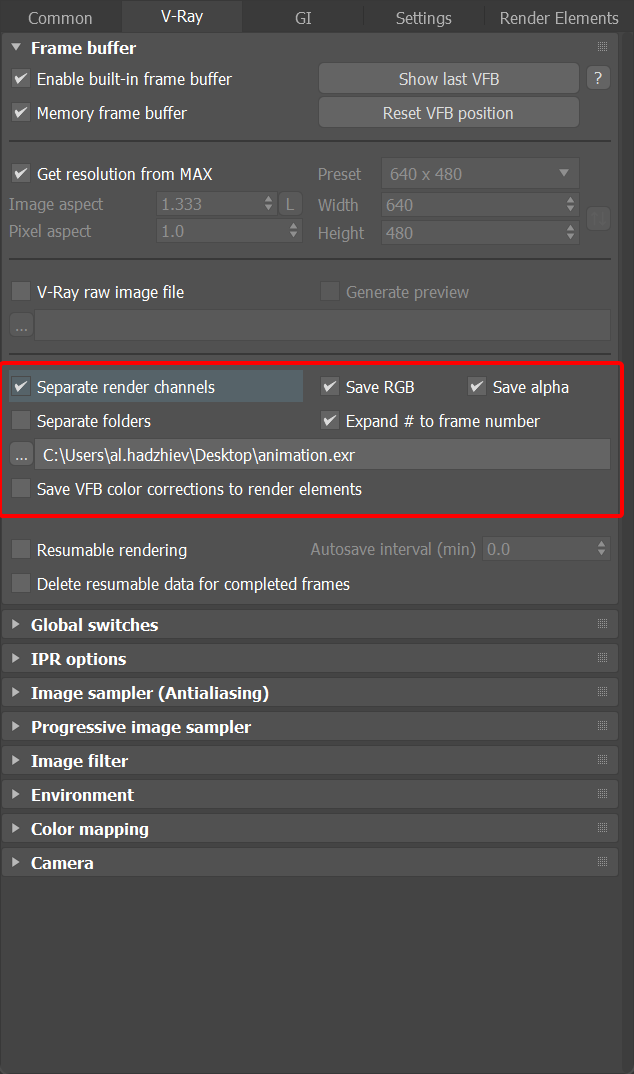Click browse button for V-Ray raw image file
Image resolution: width=634 pixels, height=1074 pixels.
click(21, 325)
